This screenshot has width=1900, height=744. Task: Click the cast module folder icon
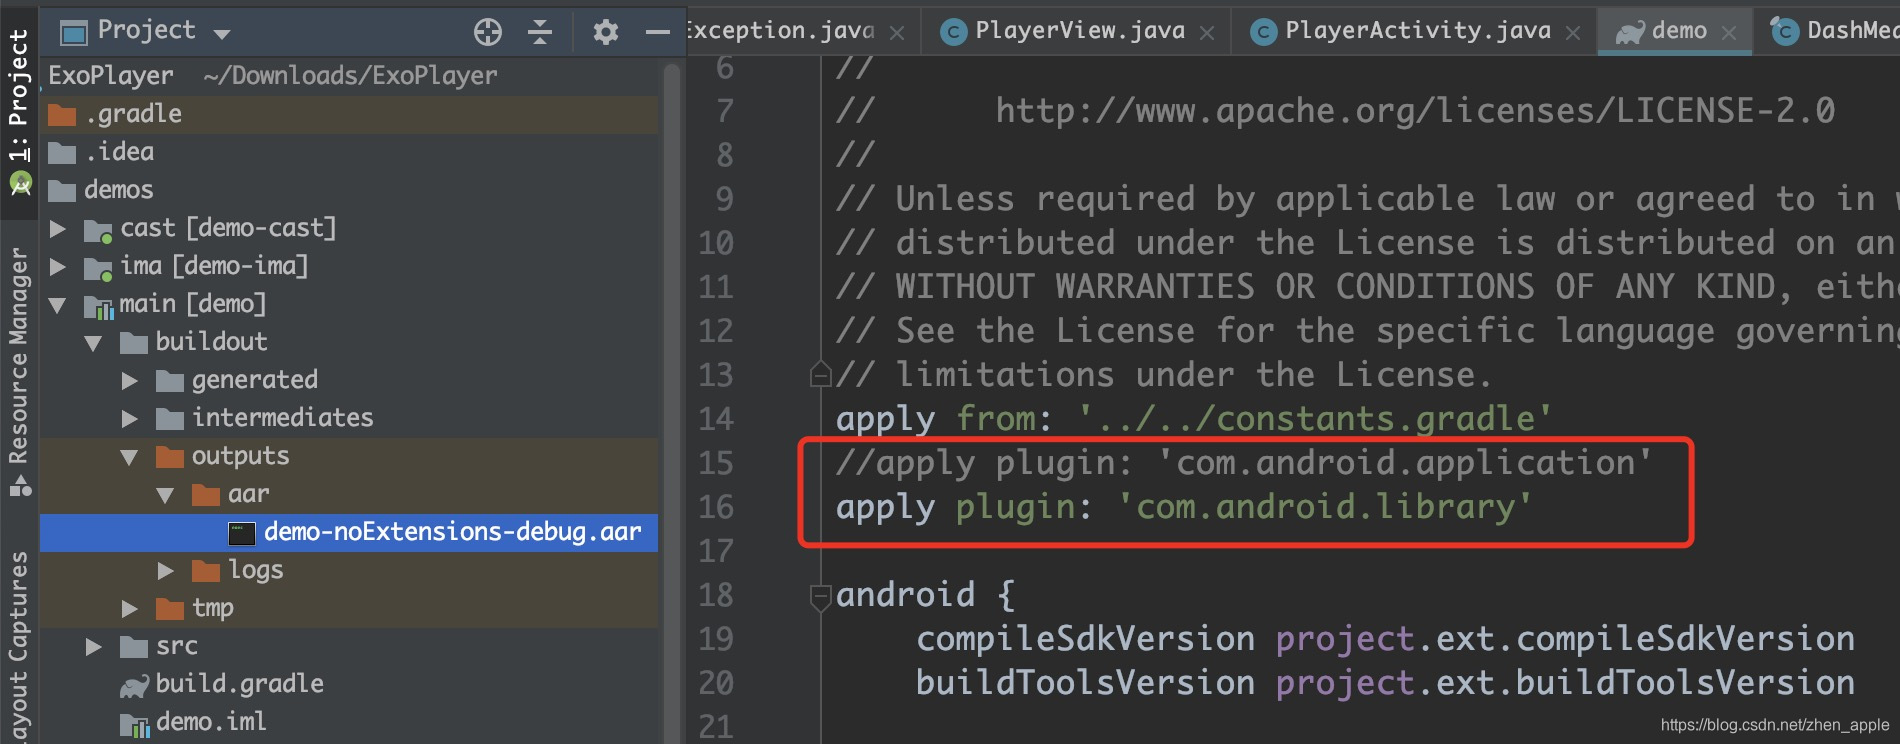(x=98, y=231)
